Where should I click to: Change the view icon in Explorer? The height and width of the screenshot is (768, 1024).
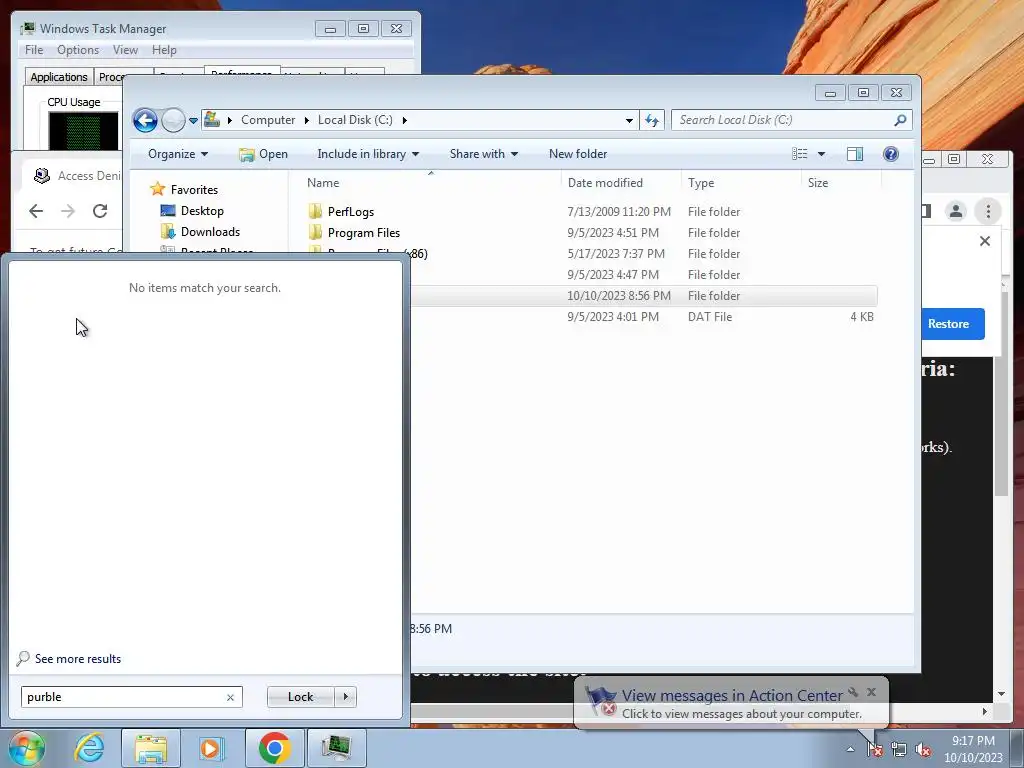[x=800, y=154]
